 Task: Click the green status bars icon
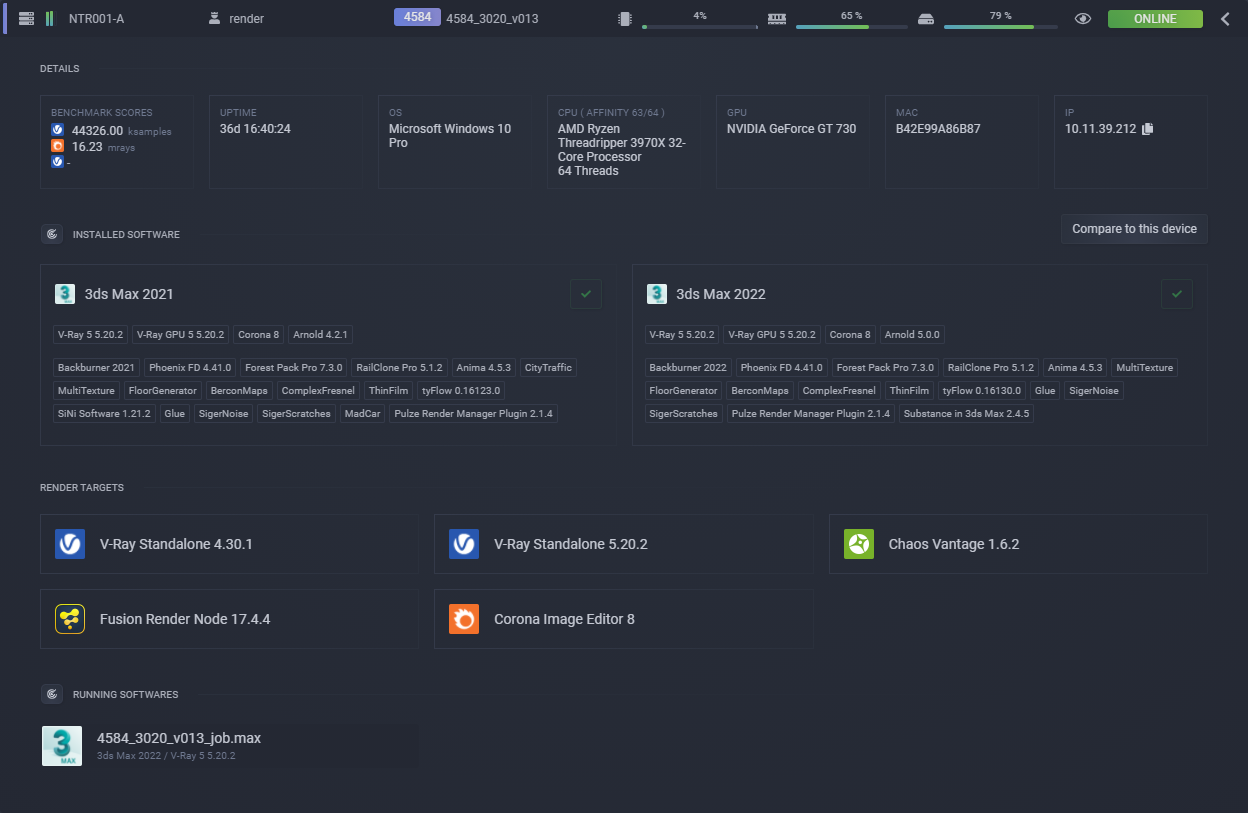click(x=49, y=19)
